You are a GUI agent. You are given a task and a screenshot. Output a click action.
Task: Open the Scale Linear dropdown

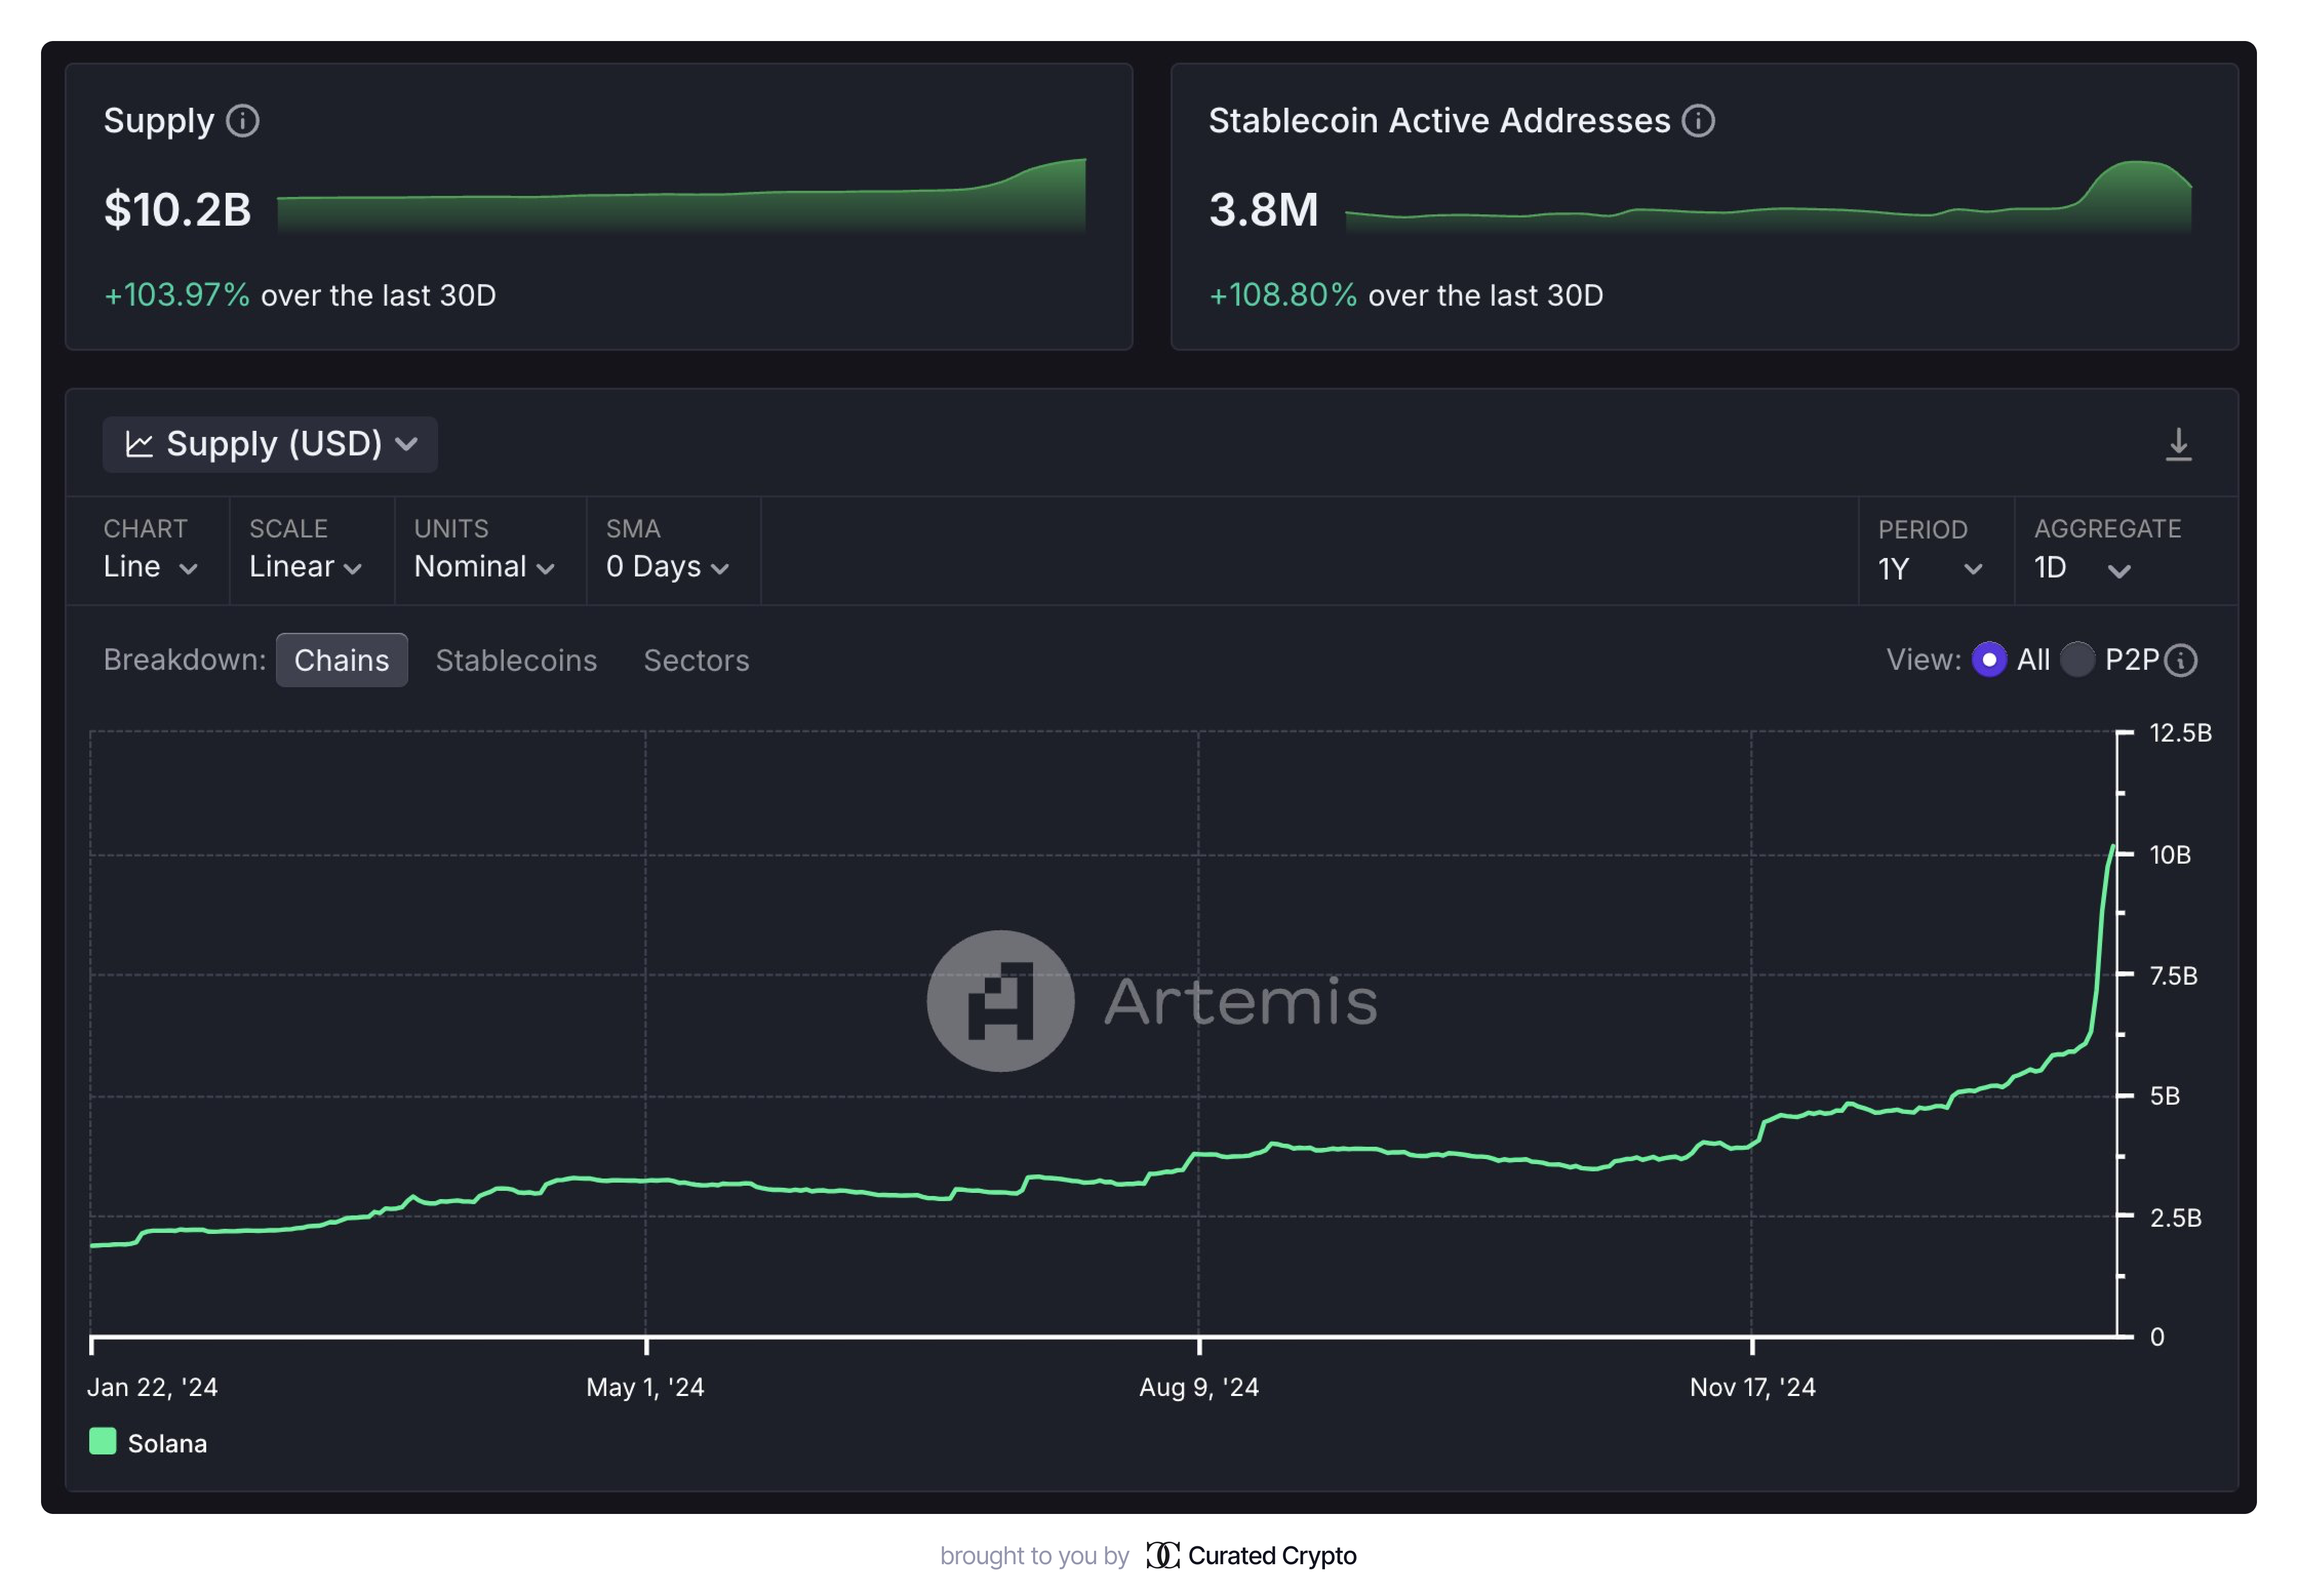tap(305, 567)
